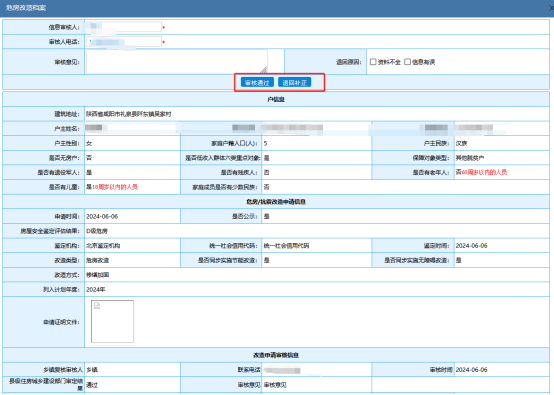Place cursor in the 审核意见 text area

177,61
